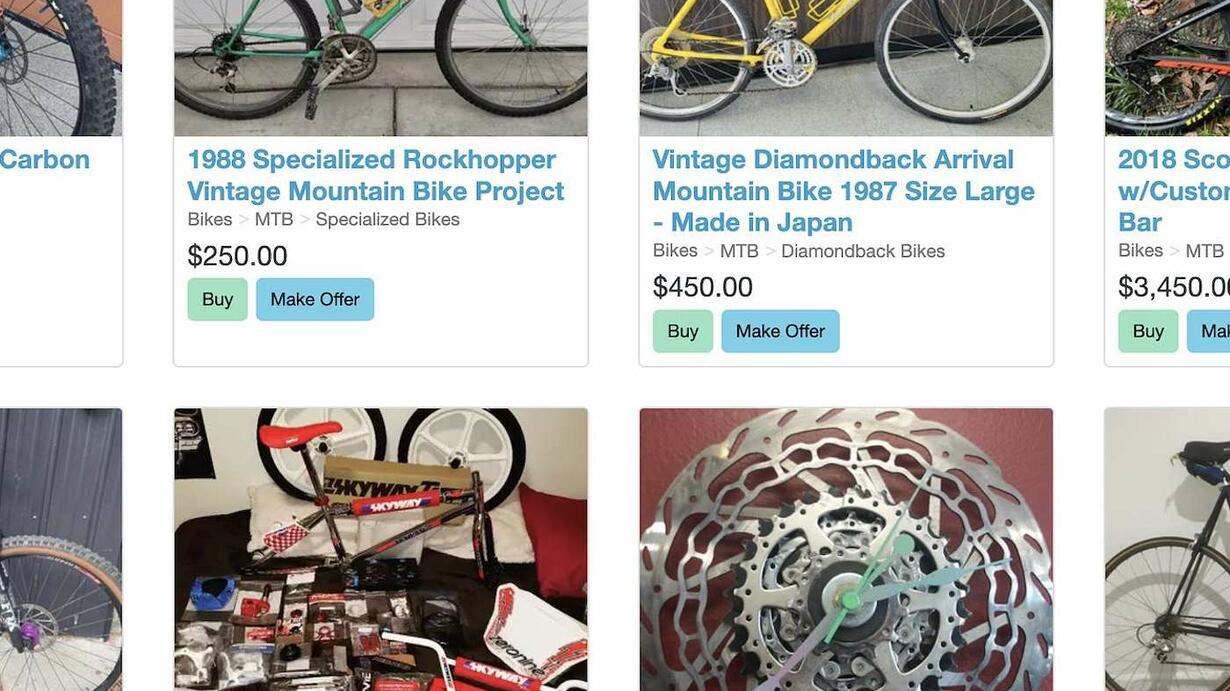Go to Specialized Bikes category
Viewport: 1230px width, 691px height.
coord(388,219)
